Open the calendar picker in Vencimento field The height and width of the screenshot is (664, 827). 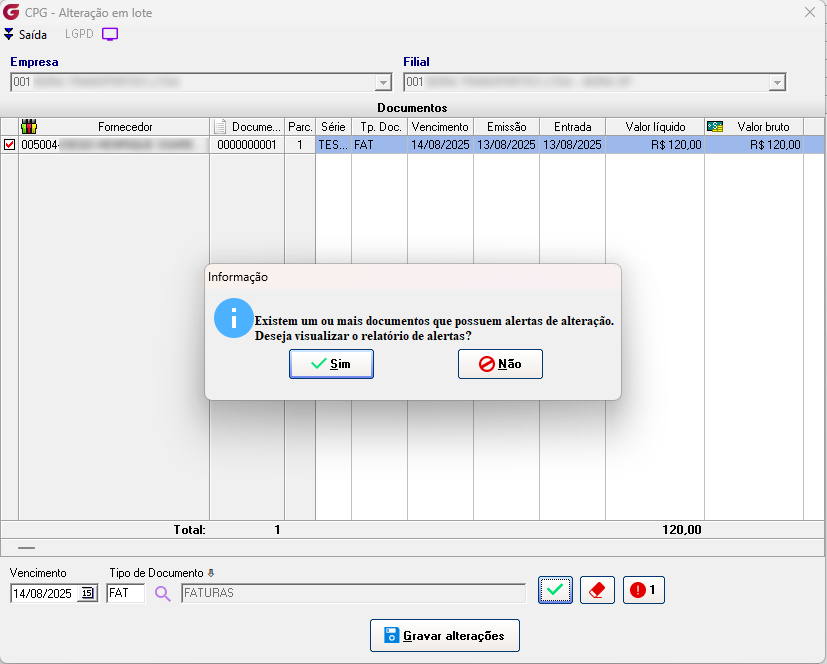[88, 593]
